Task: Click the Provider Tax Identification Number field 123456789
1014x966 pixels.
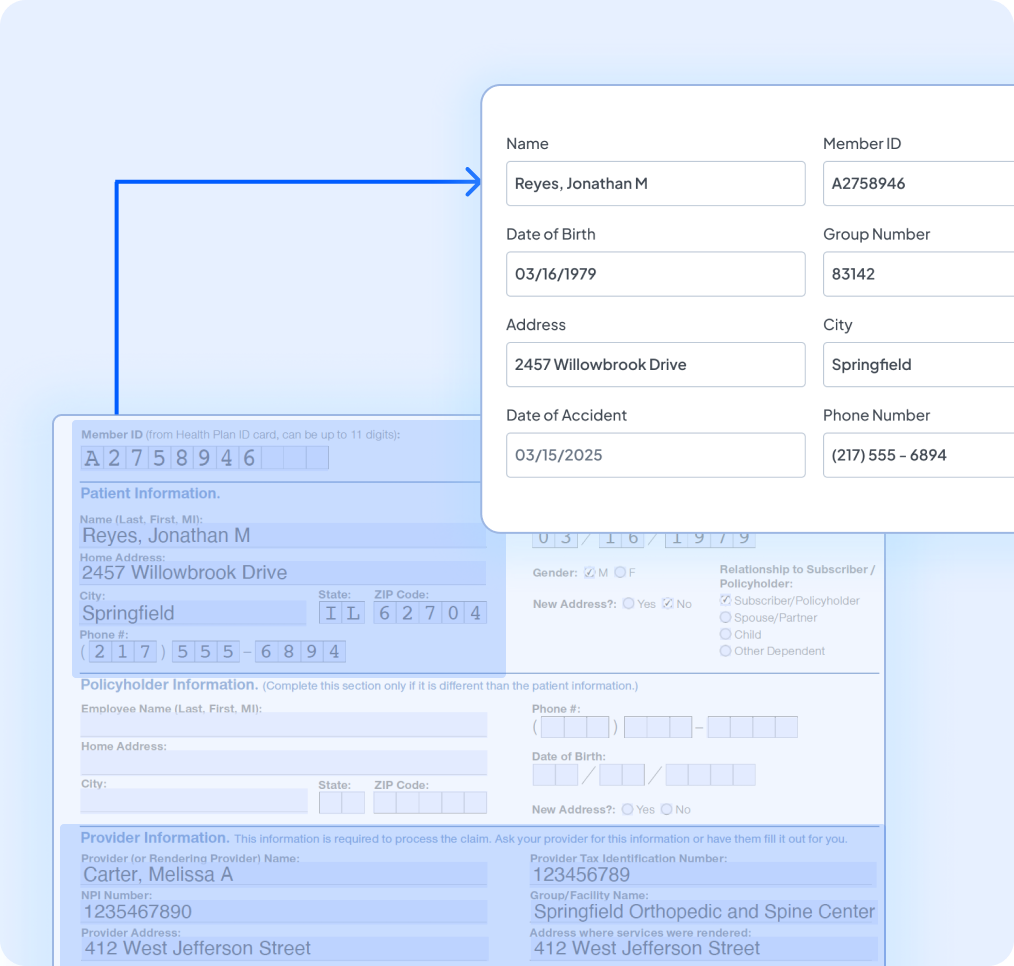Action: (703, 874)
